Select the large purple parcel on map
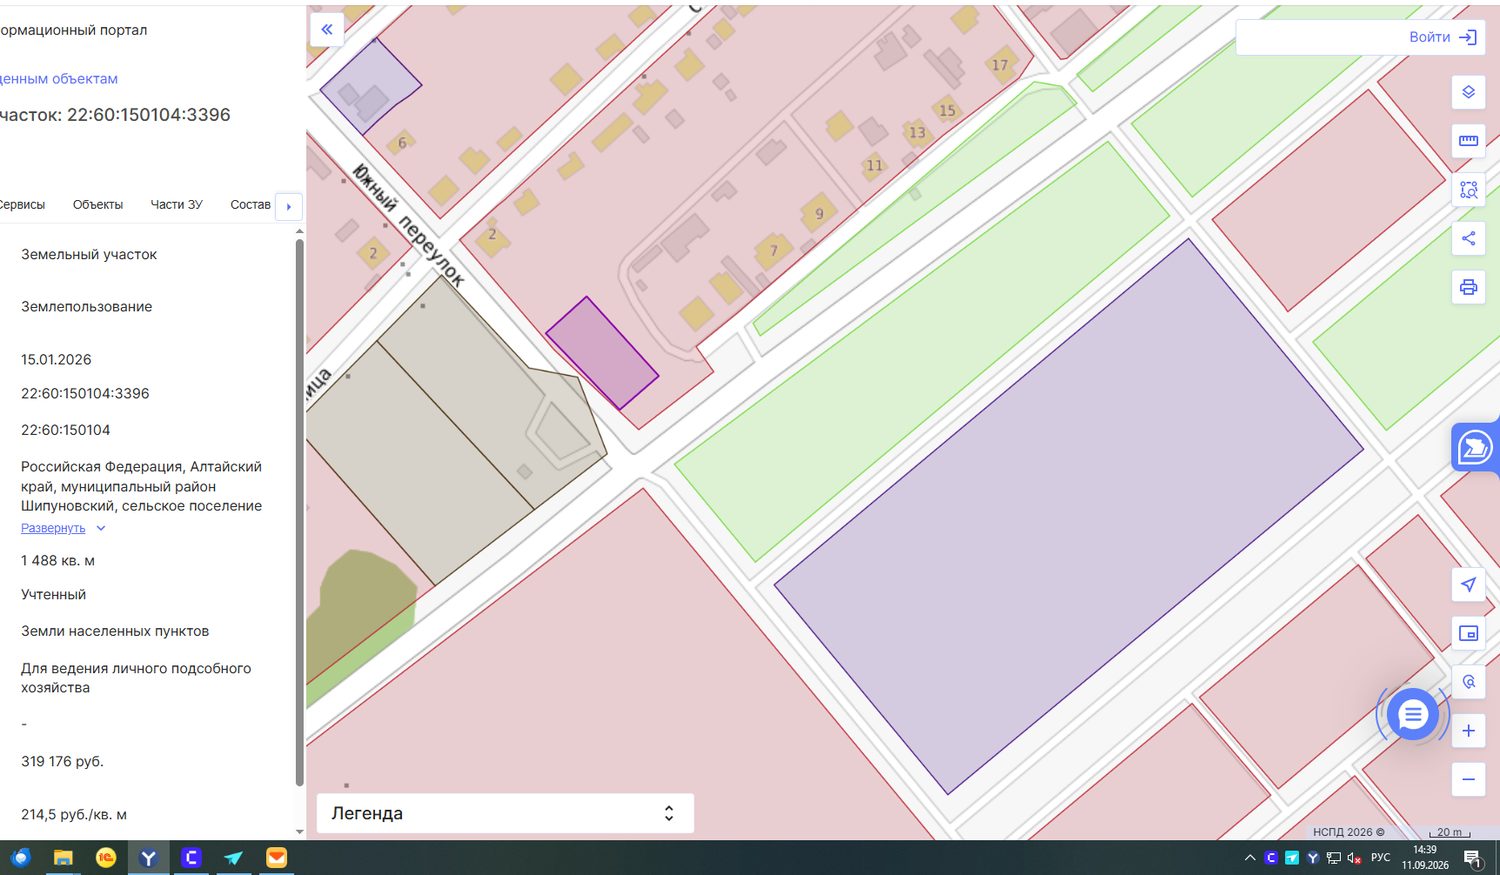Image resolution: width=1500 pixels, height=875 pixels. 1068,516
